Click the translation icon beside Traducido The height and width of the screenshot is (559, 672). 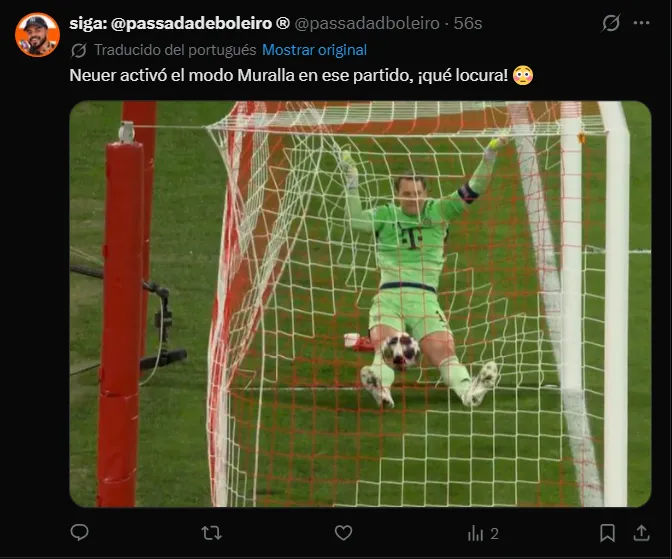(79, 51)
